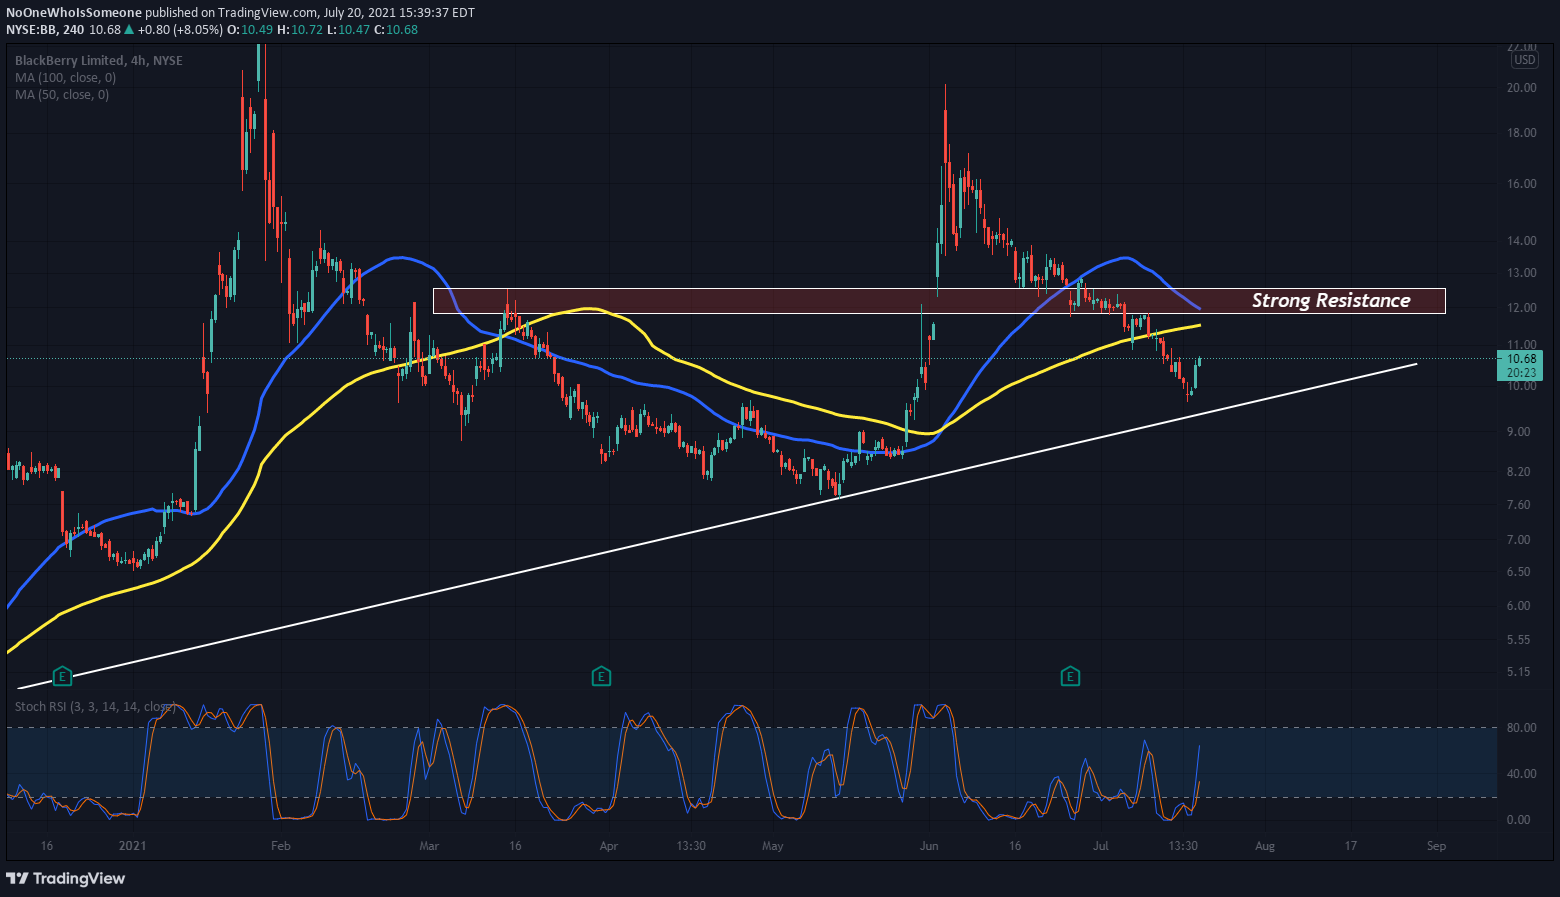This screenshot has width=1560, height=897.
Task: Click the 80.00 level on Stoch RSI axis
Action: pyautogui.click(x=1522, y=727)
